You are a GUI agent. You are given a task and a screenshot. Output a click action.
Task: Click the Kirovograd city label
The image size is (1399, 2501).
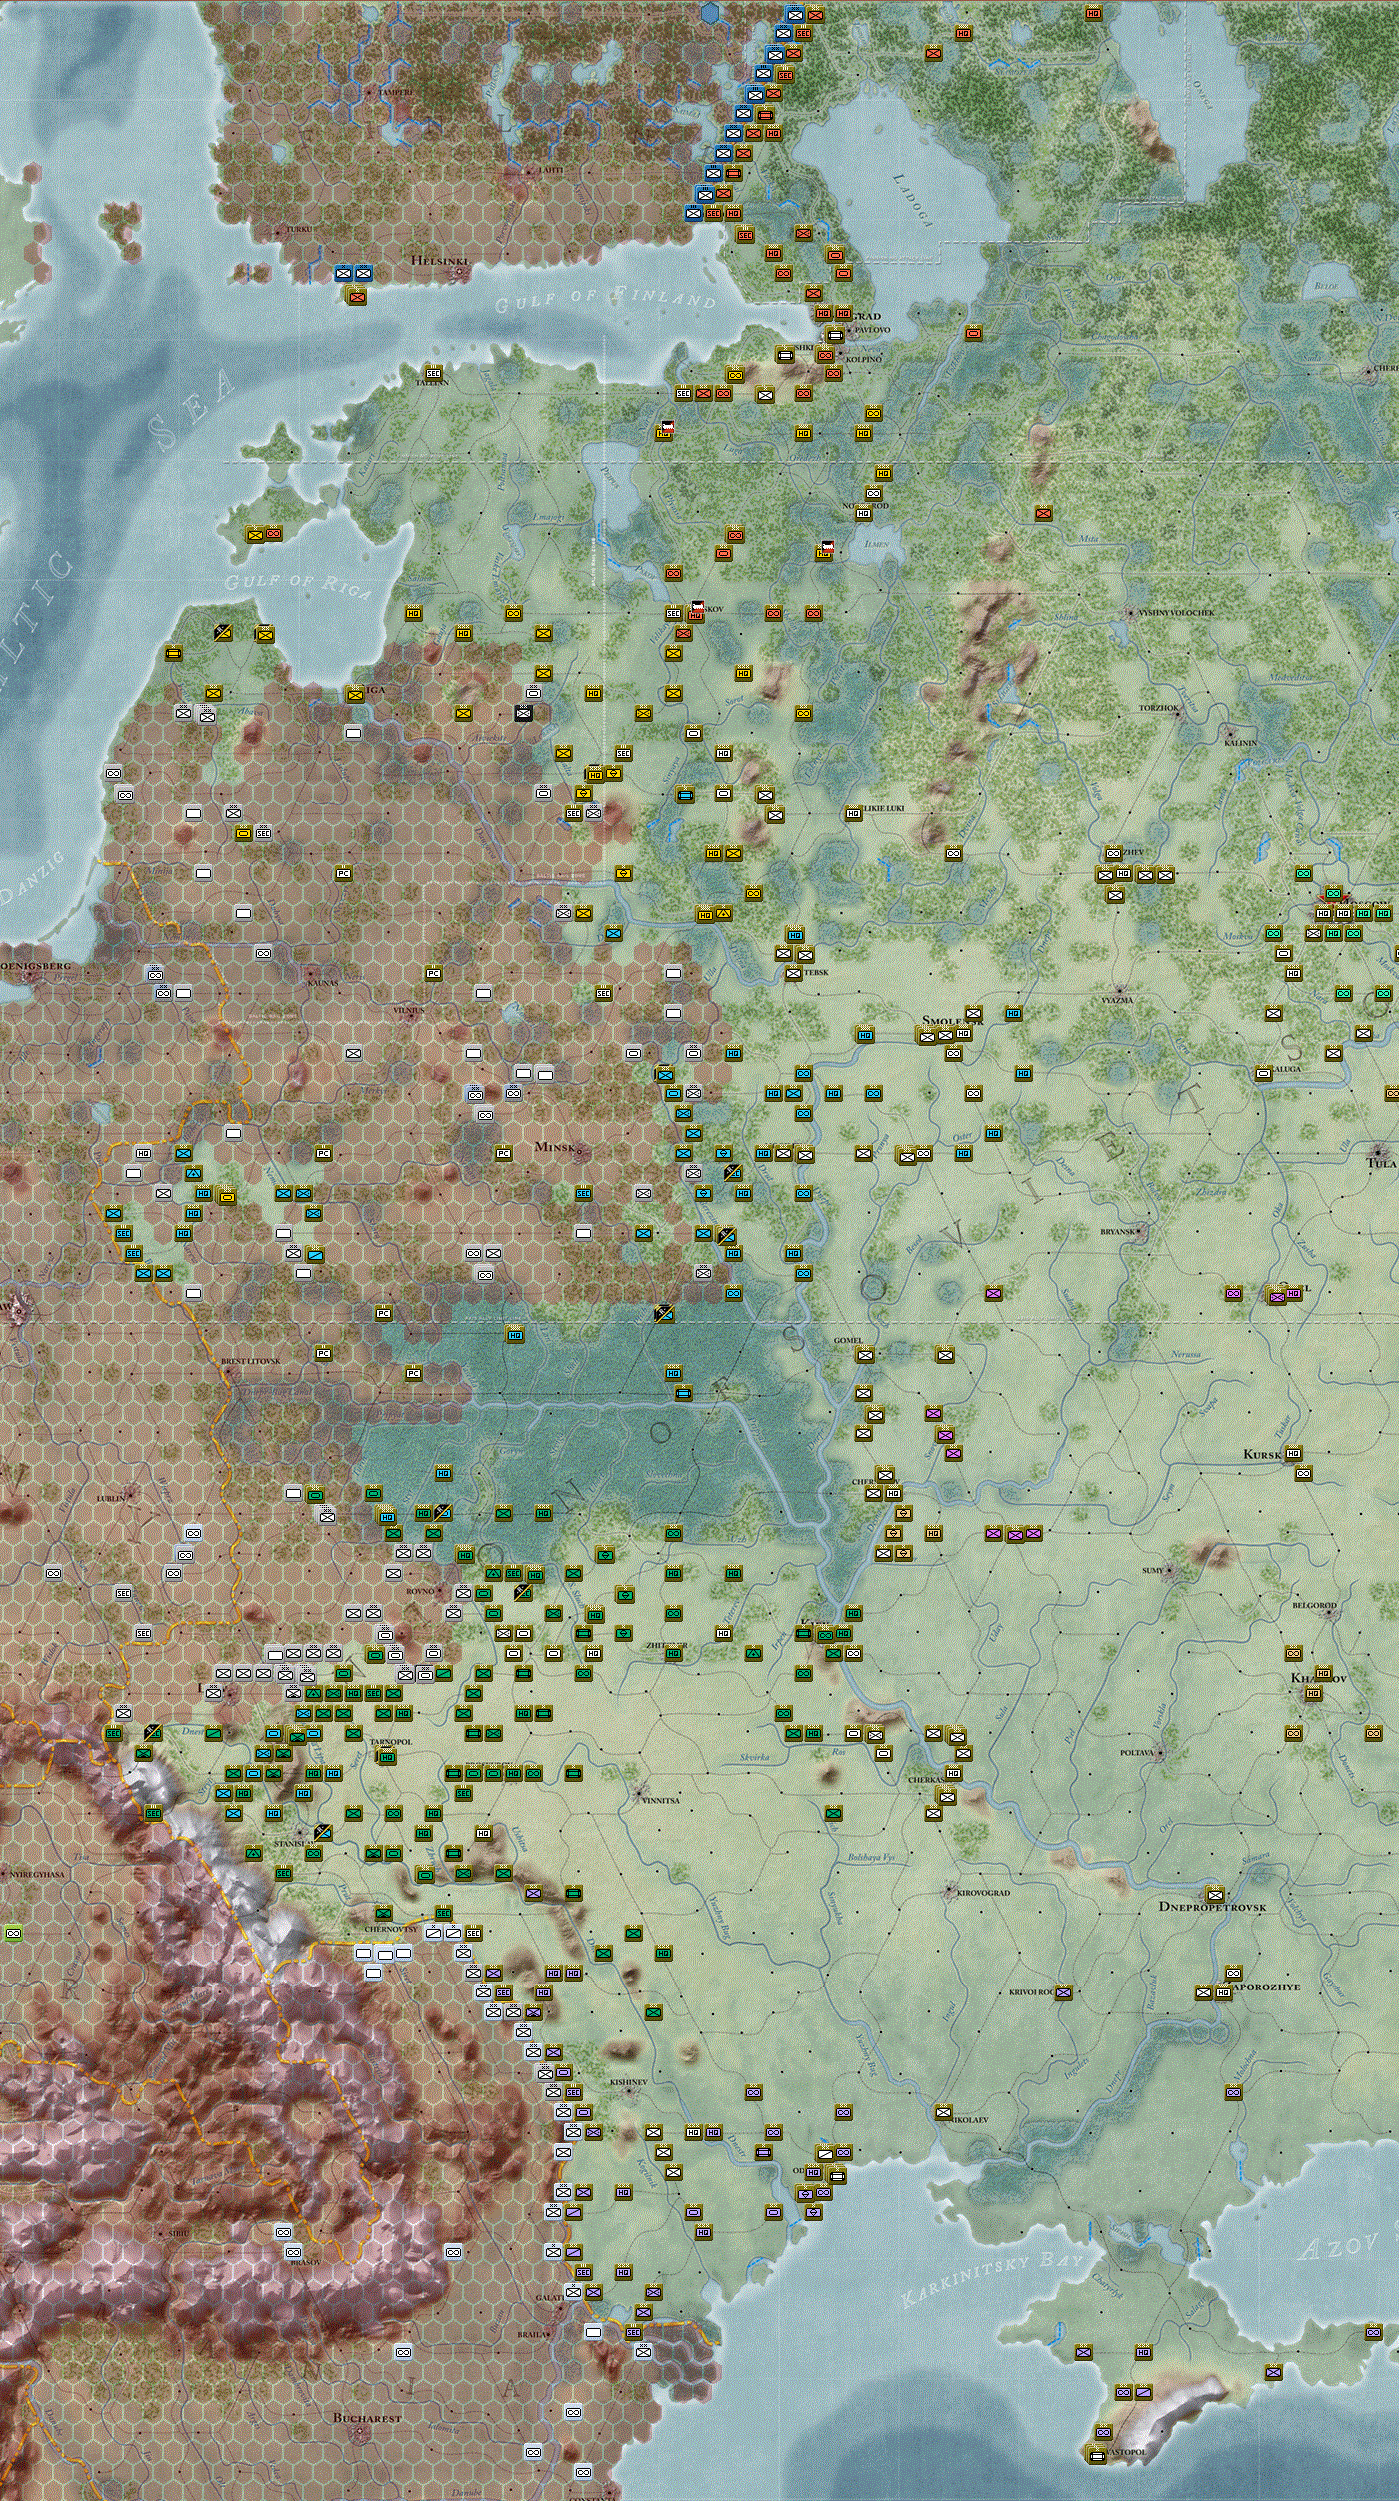984,1892
